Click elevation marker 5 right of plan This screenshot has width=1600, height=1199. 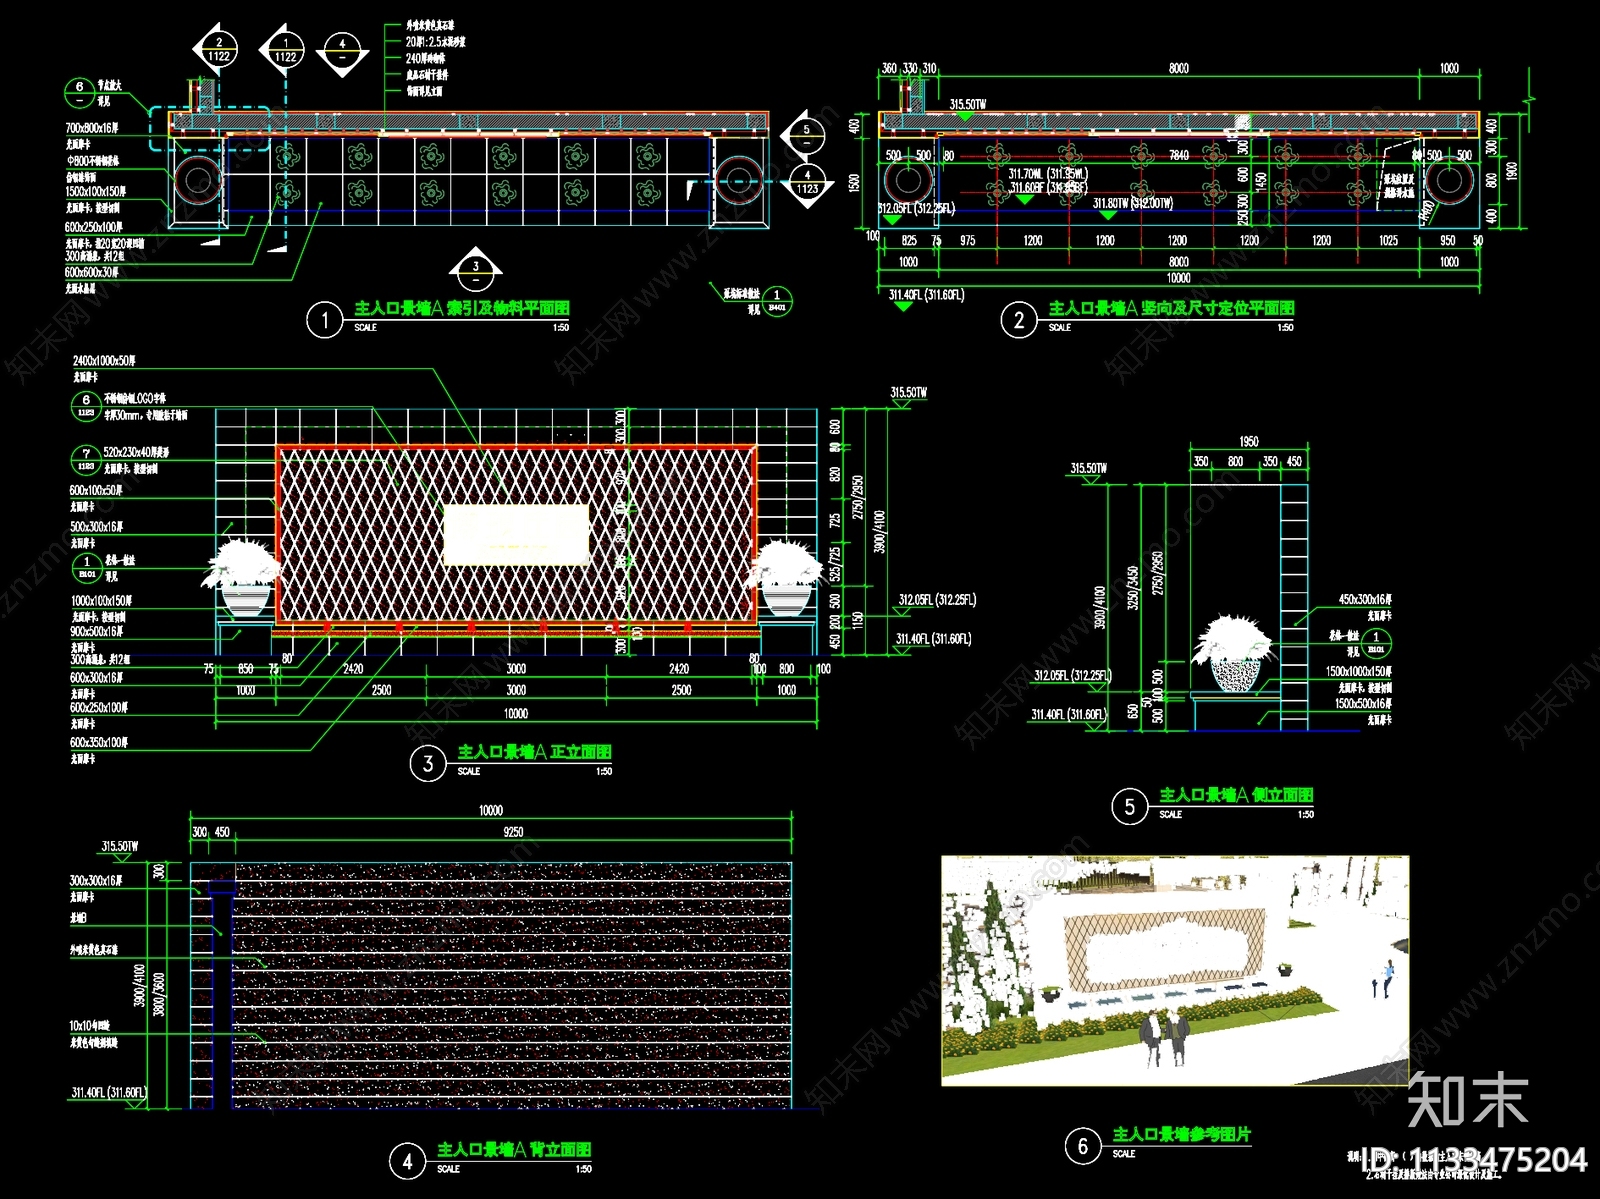[806, 136]
